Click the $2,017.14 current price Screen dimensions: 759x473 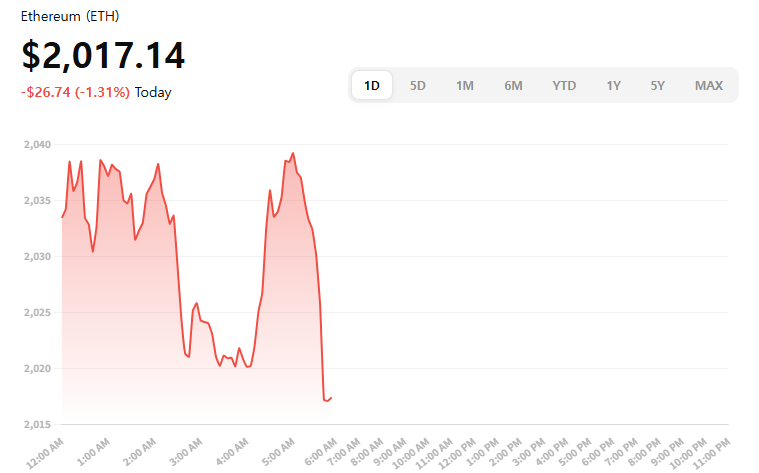point(103,55)
